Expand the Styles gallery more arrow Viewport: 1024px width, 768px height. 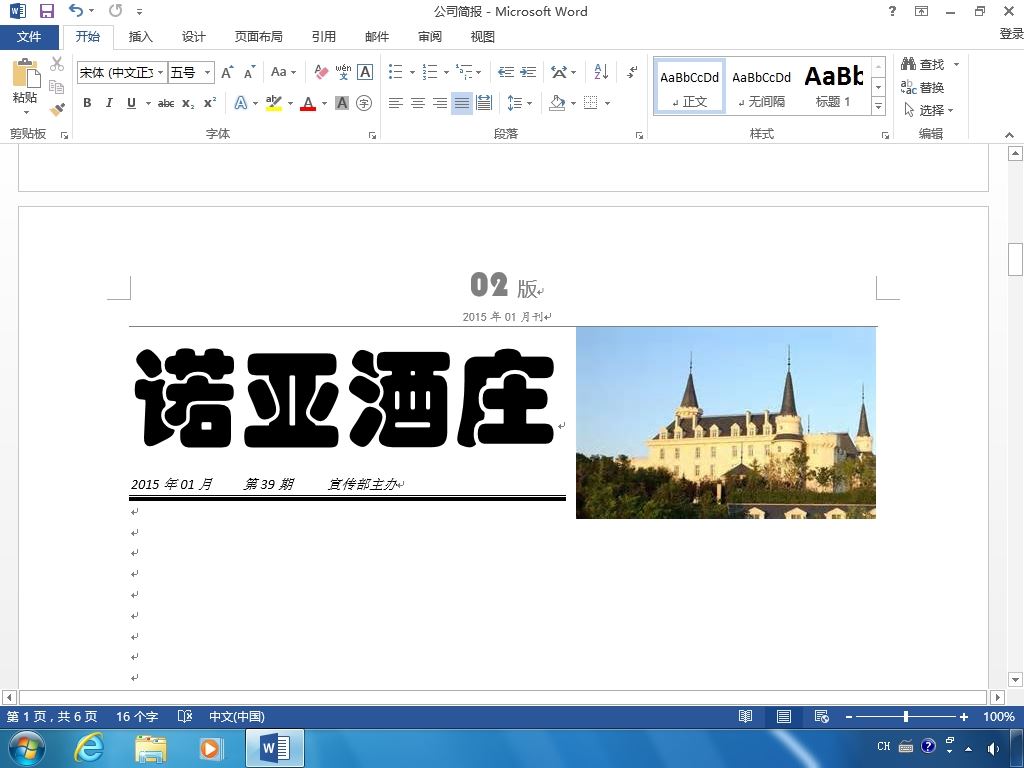(x=878, y=106)
